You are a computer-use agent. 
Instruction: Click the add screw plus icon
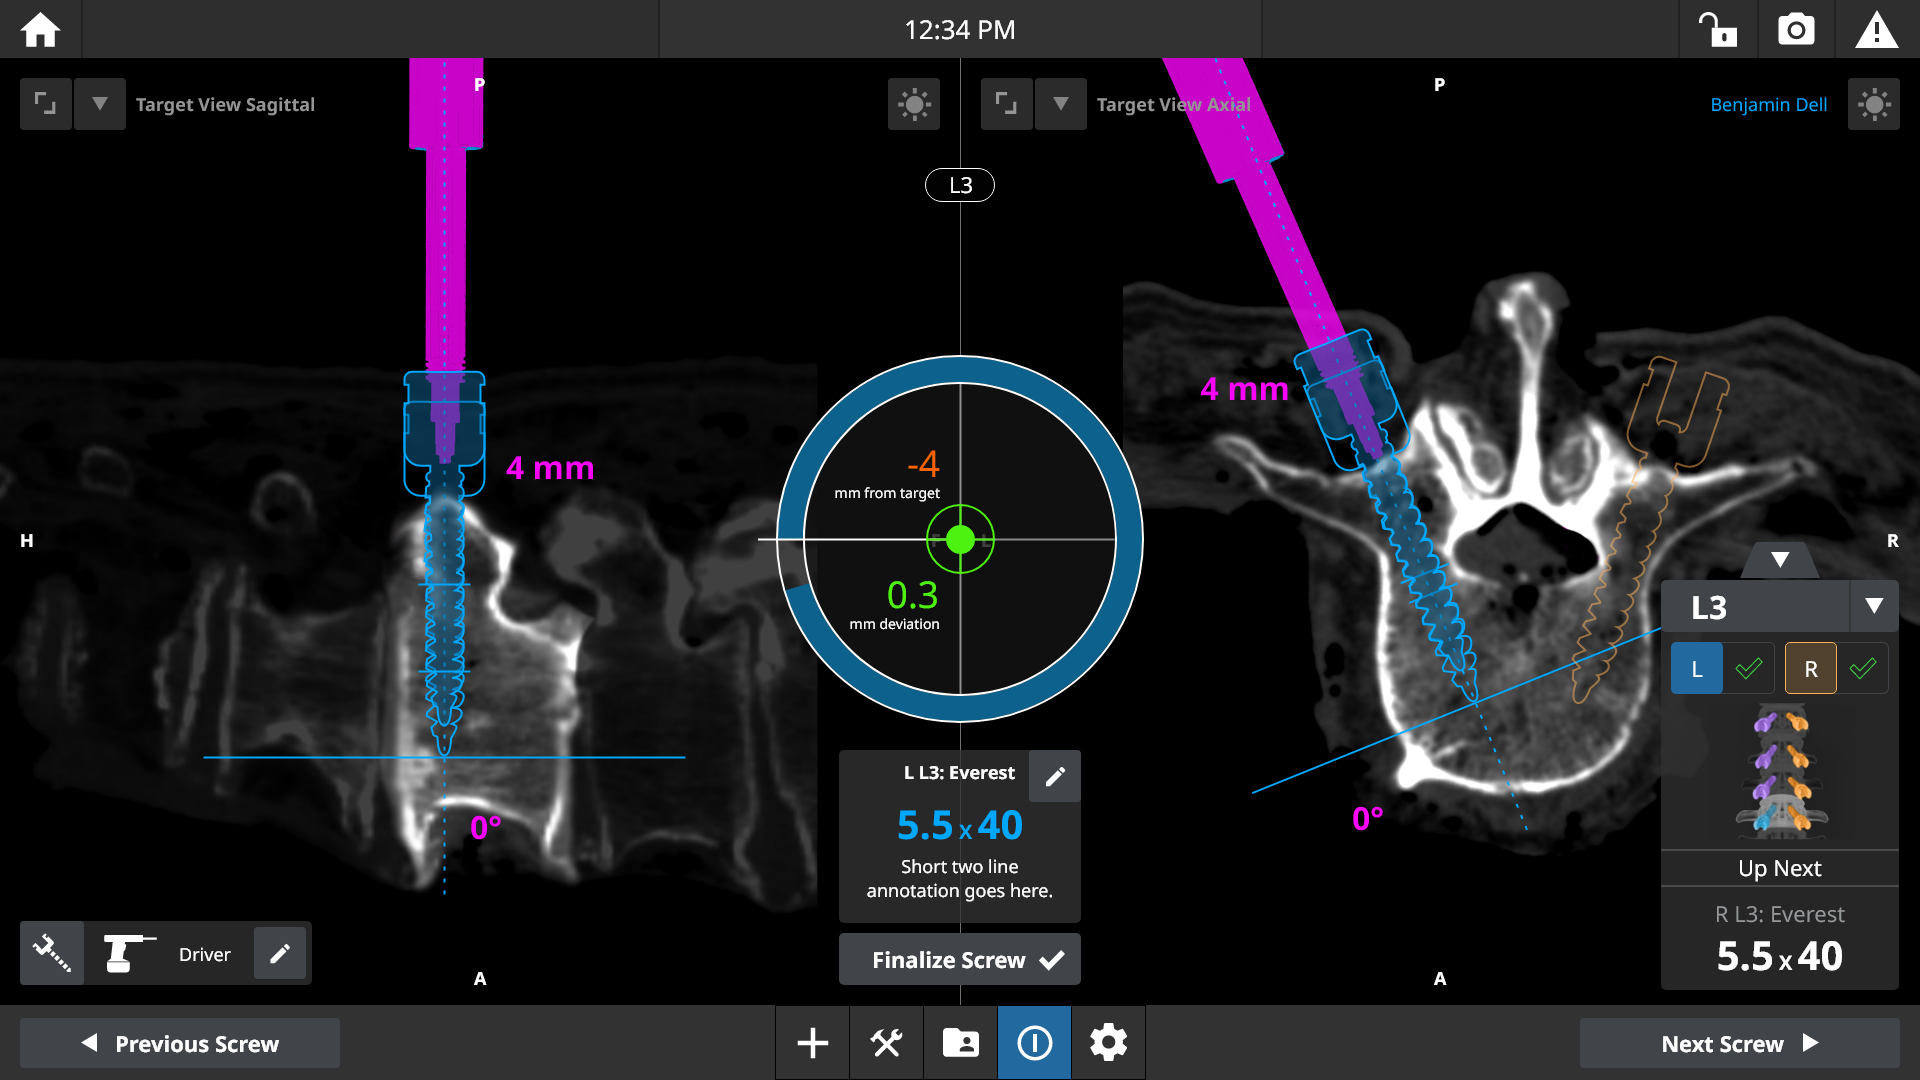coord(811,1042)
